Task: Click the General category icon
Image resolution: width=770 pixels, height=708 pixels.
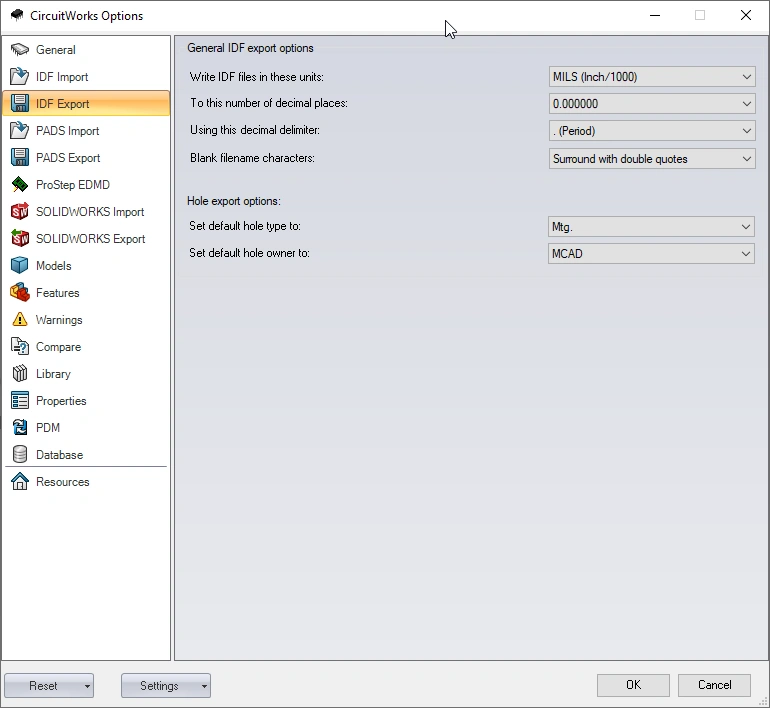Action: pyautogui.click(x=19, y=50)
